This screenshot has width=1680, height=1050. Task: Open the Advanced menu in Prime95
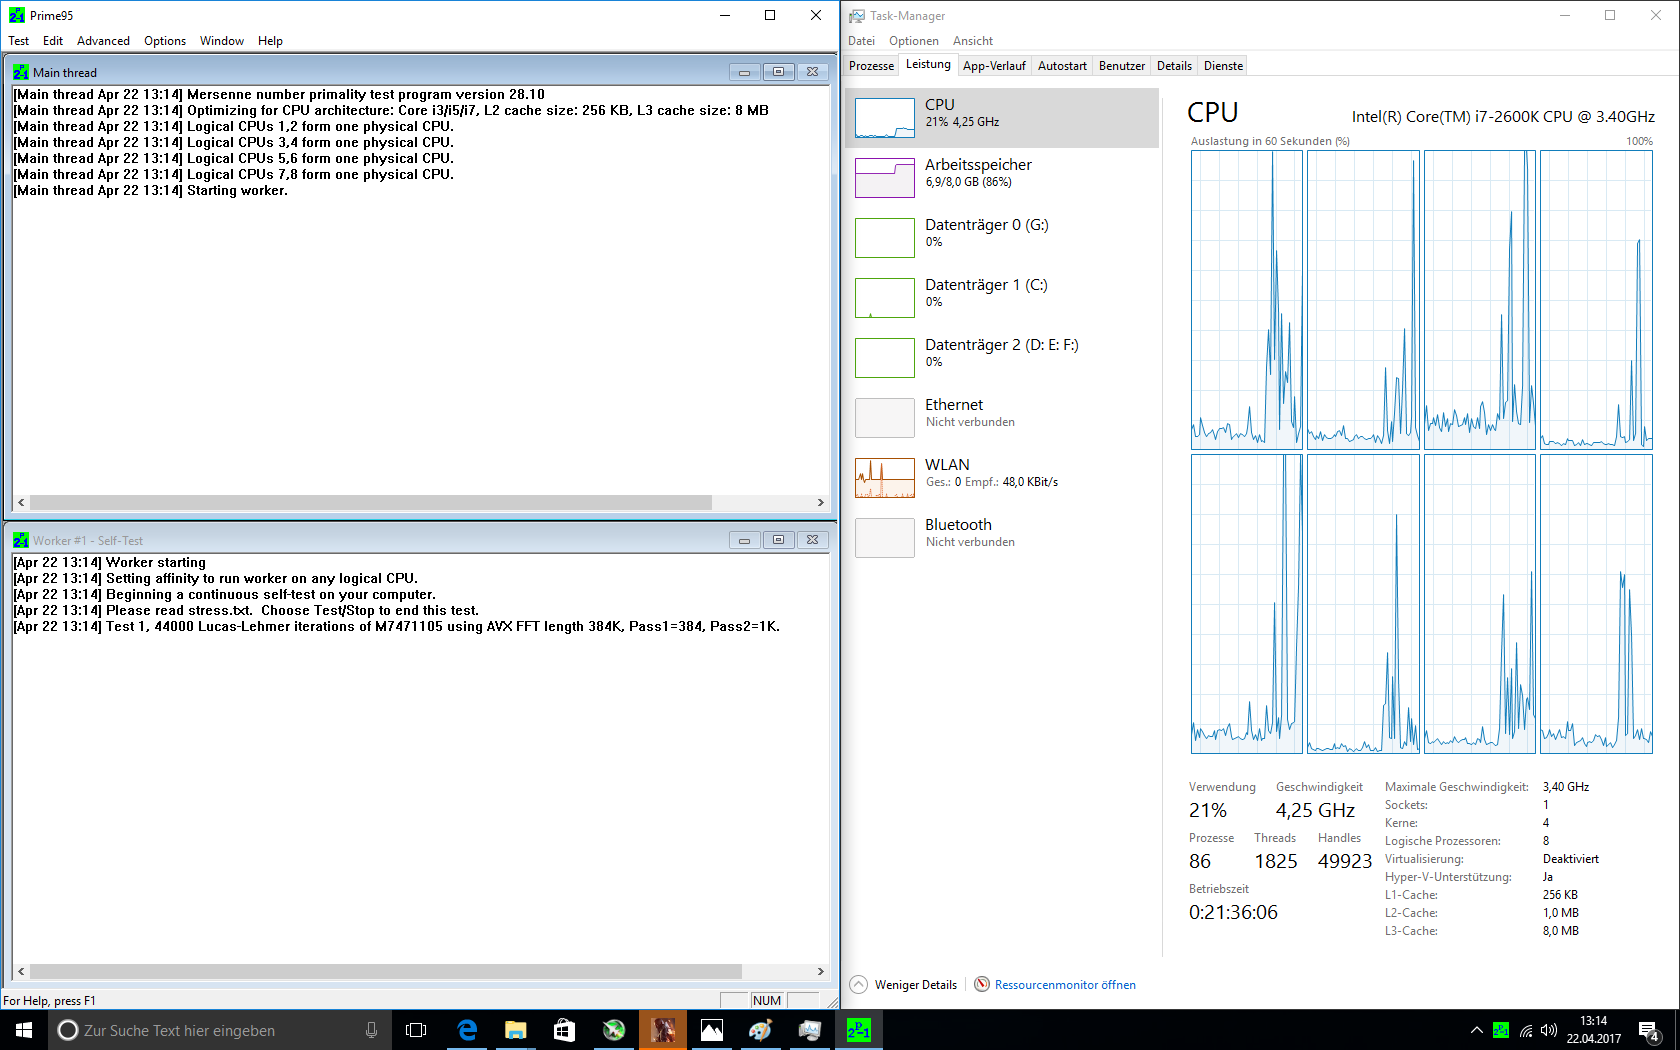[103, 41]
